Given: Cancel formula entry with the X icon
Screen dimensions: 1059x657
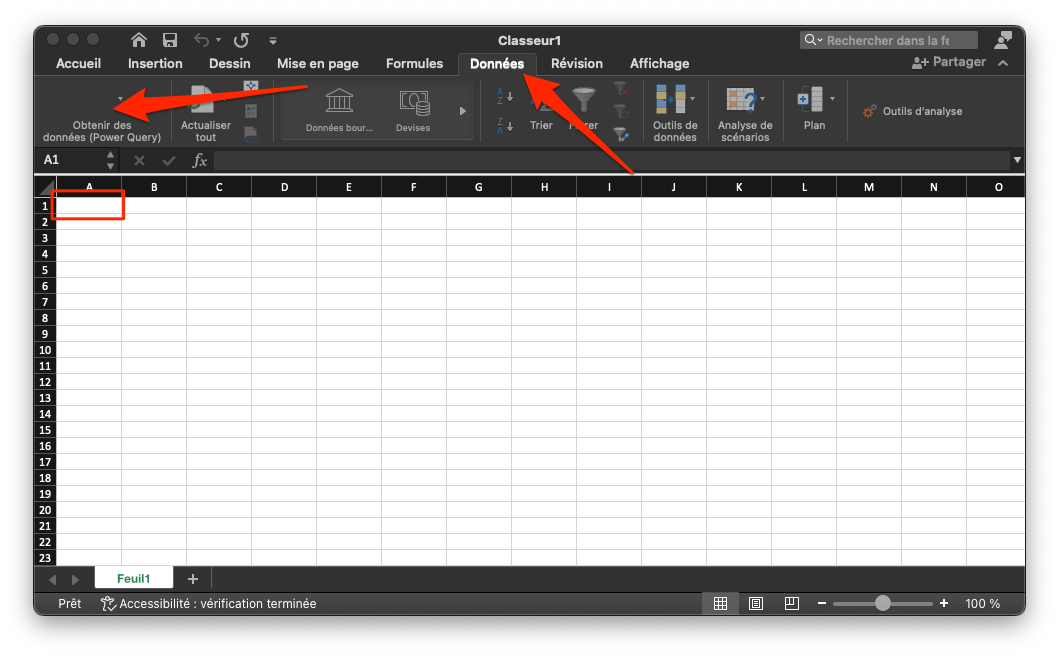Looking at the screenshot, I should coord(139,160).
